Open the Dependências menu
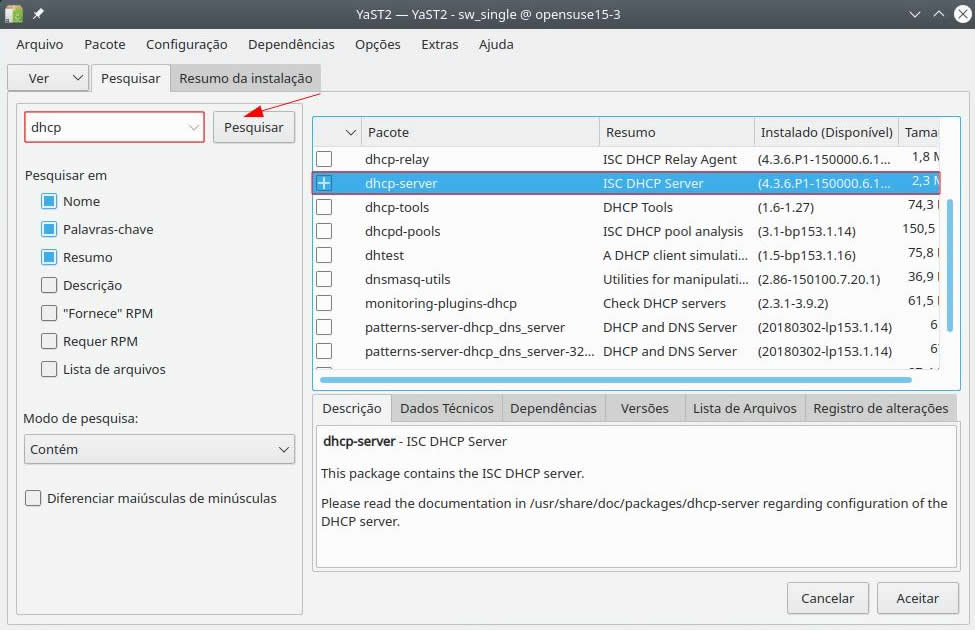 click(291, 44)
